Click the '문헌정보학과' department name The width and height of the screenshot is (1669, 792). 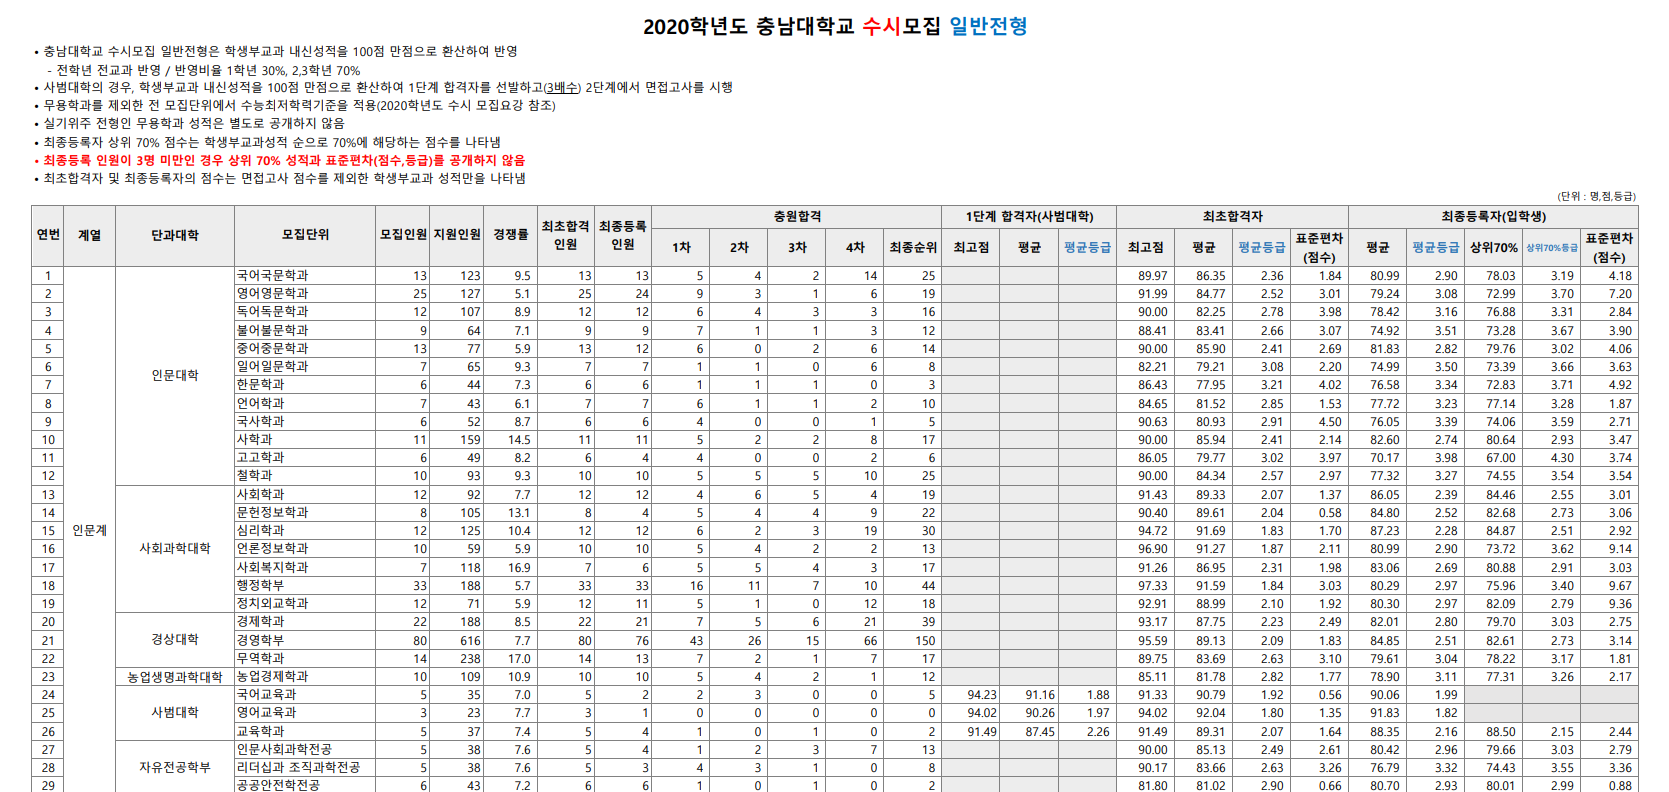click(272, 512)
